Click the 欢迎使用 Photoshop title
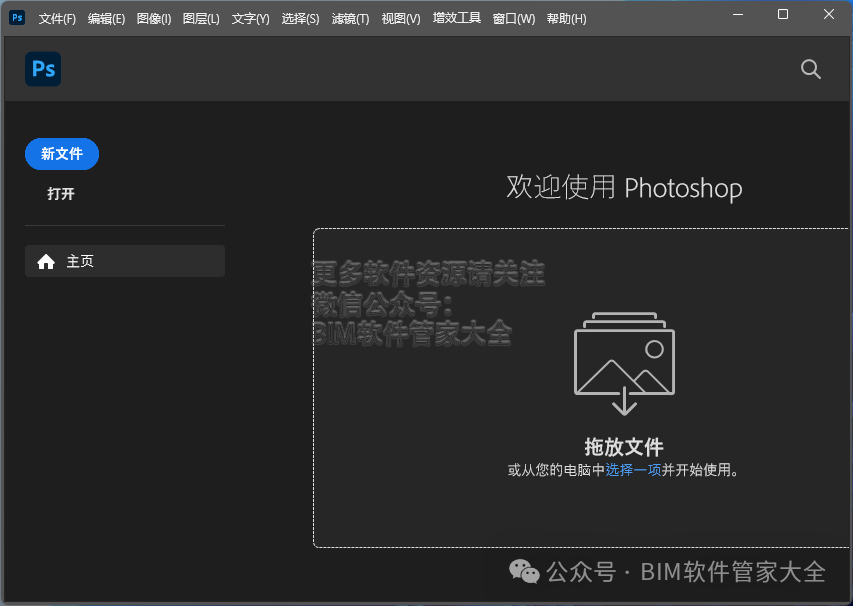The height and width of the screenshot is (606, 853). click(x=625, y=188)
